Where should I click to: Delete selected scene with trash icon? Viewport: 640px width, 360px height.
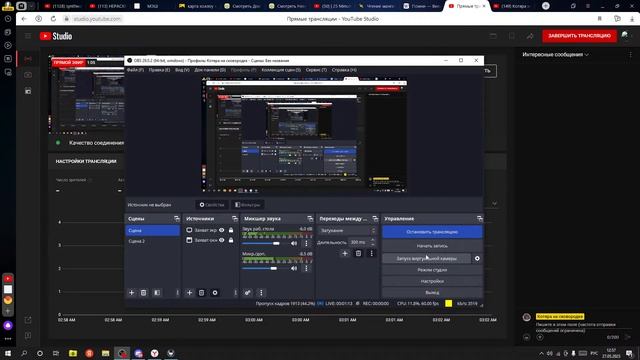[143, 293]
